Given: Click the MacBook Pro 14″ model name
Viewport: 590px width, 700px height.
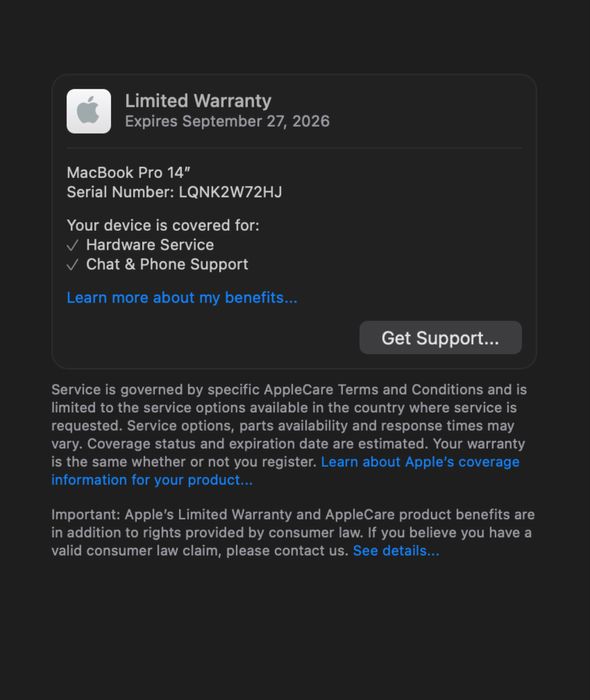Looking at the screenshot, I should click(x=129, y=172).
